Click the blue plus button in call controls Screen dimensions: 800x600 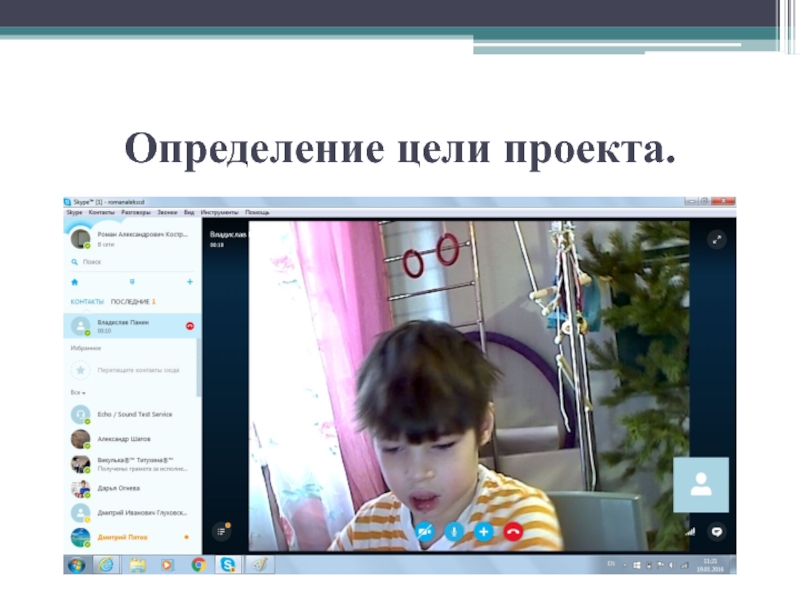483,532
